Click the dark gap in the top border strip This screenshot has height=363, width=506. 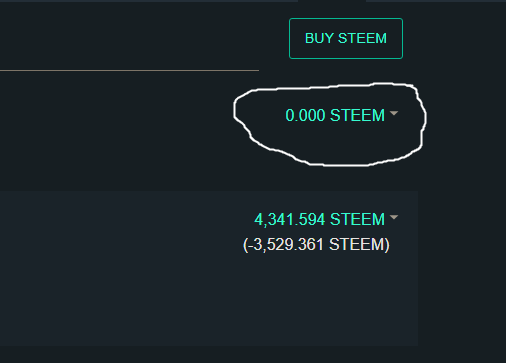point(332,1)
